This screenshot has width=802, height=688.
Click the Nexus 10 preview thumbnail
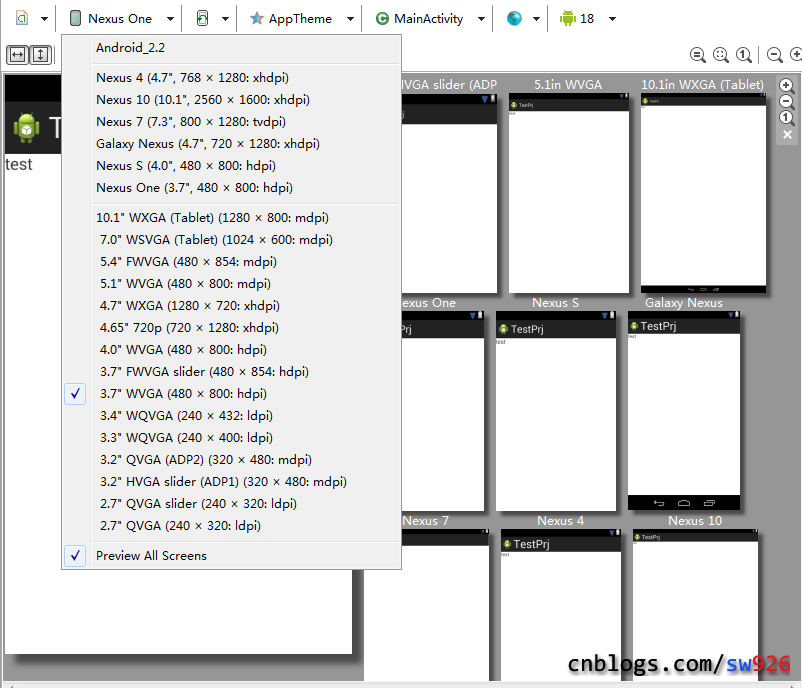point(695,605)
